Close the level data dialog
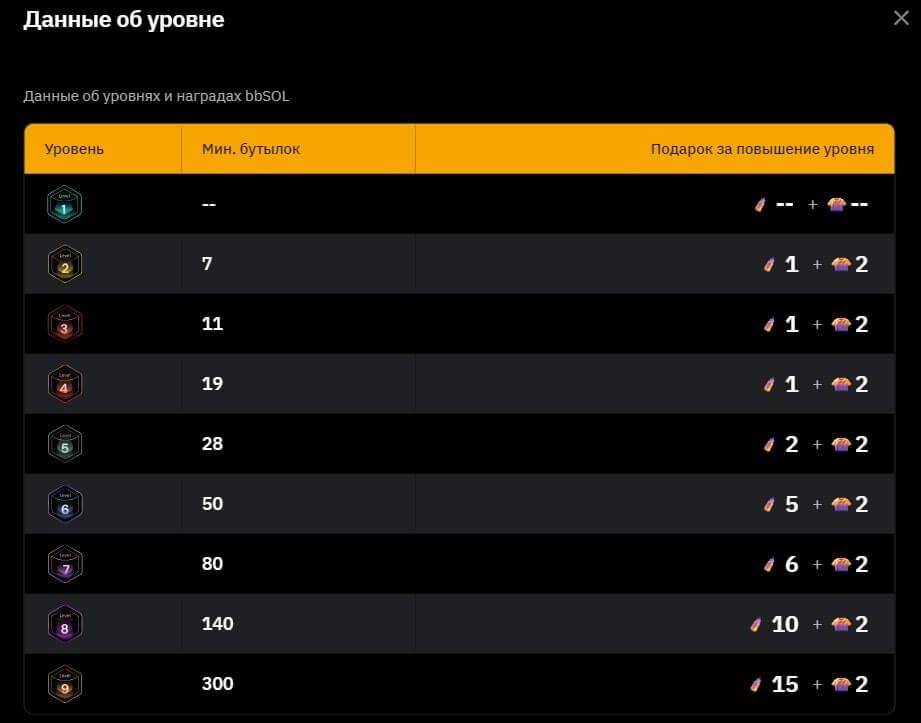The width and height of the screenshot is (921, 723). [x=901, y=17]
